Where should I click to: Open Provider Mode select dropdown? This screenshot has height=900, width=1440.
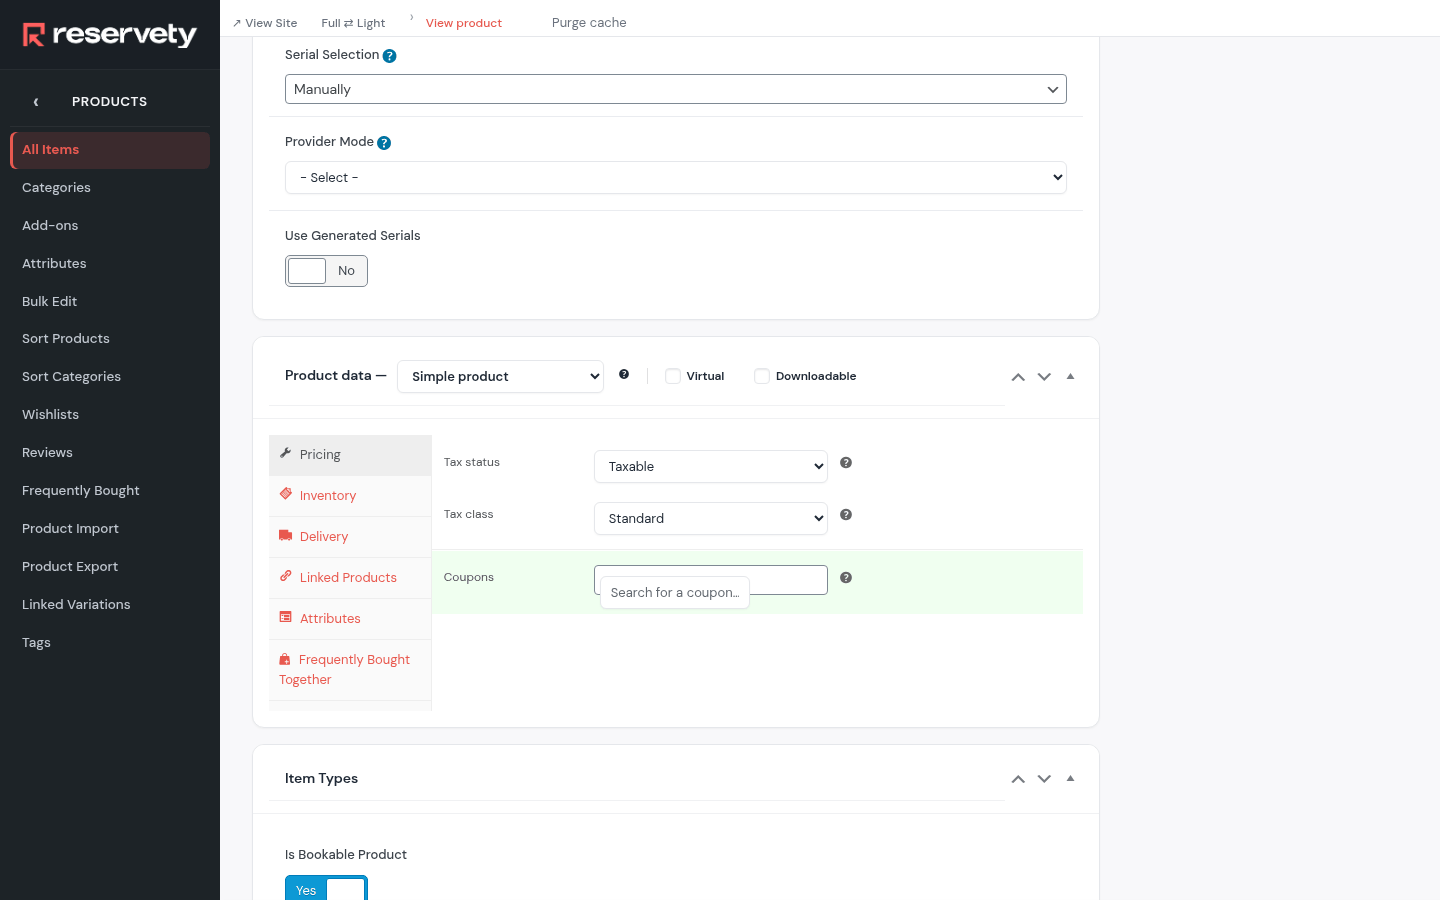(x=676, y=178)
